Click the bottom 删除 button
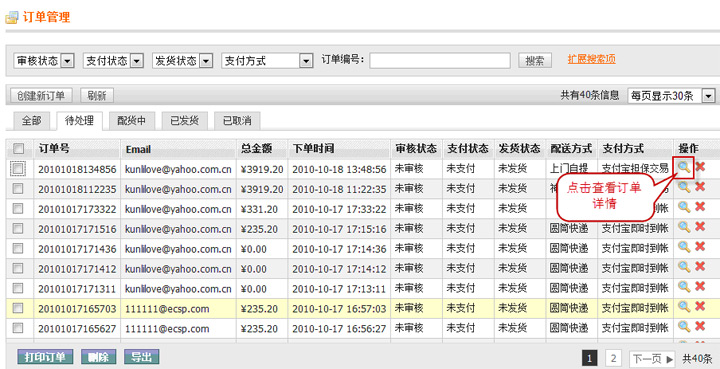 [x=99, y=357]
